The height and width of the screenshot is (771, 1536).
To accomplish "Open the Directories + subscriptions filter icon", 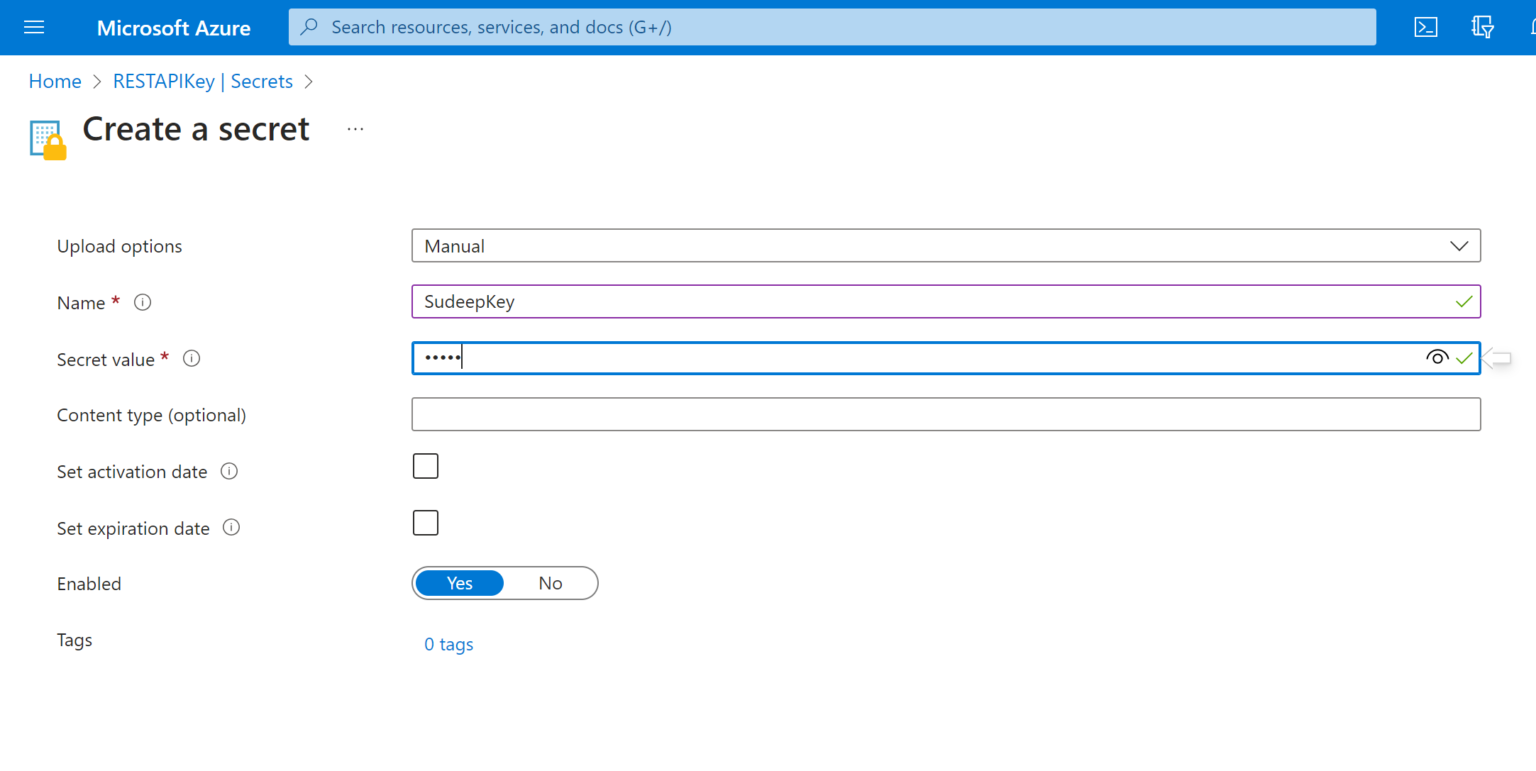I will pos(1483,27).
